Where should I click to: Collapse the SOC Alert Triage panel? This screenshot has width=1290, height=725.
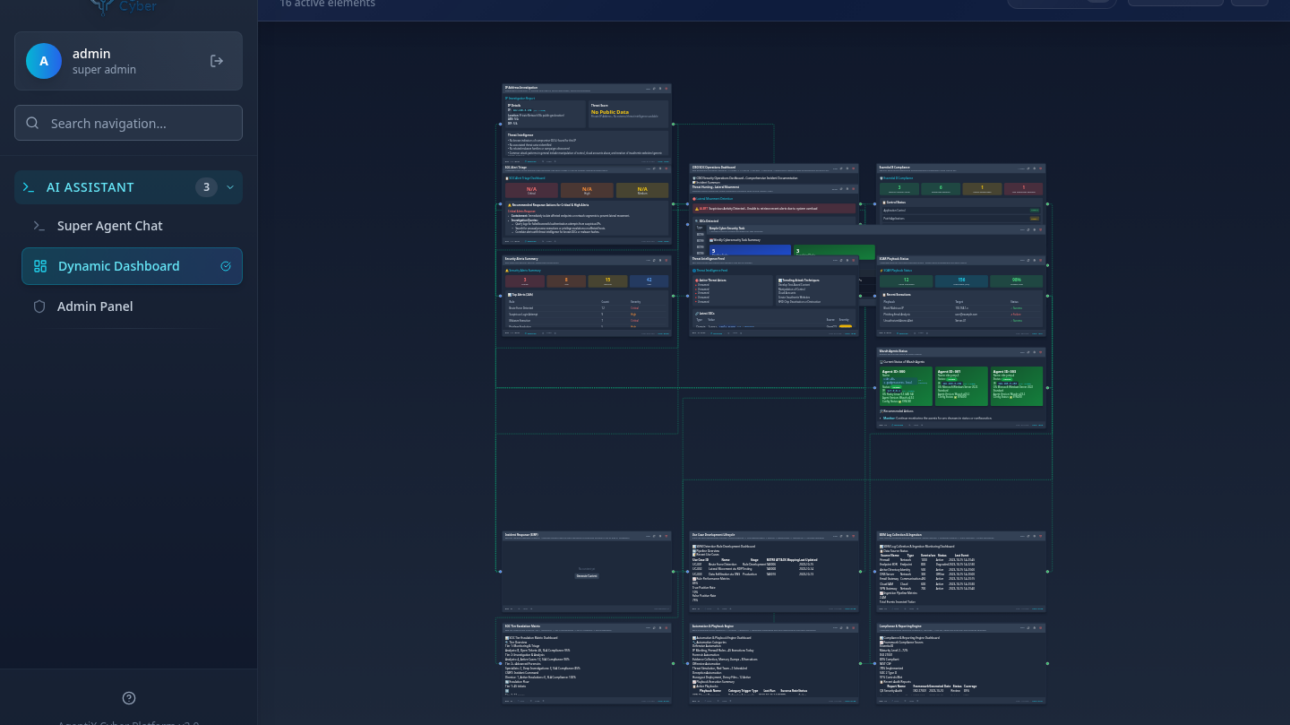coord(648,168)
